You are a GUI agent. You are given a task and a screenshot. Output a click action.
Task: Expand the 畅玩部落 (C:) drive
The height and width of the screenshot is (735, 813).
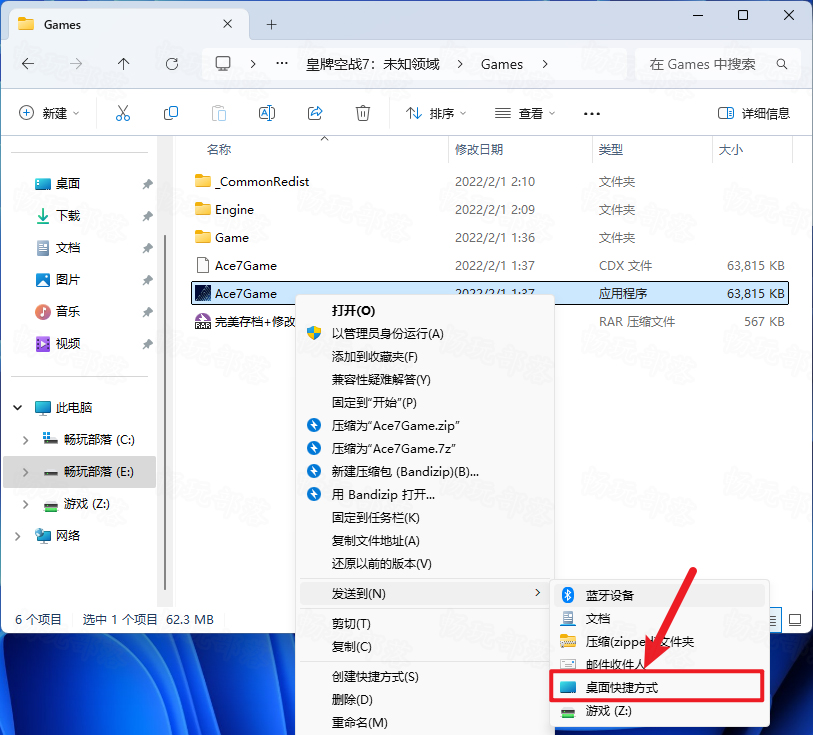(25, 440)
